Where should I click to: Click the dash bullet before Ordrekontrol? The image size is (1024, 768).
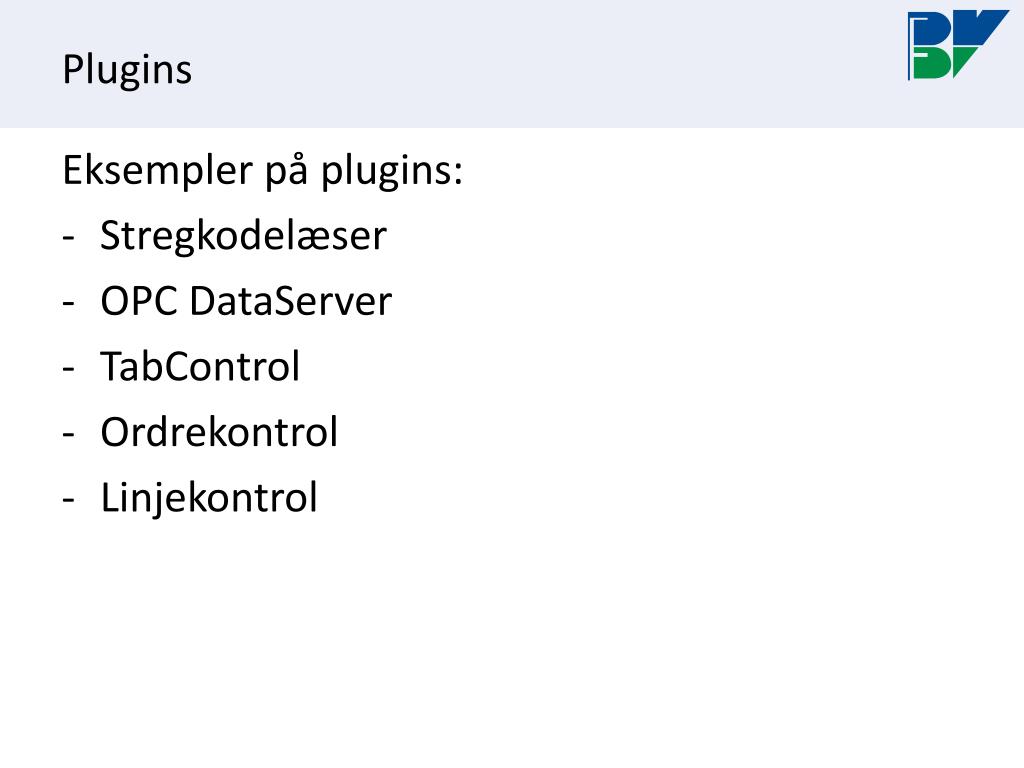point(69,434)
